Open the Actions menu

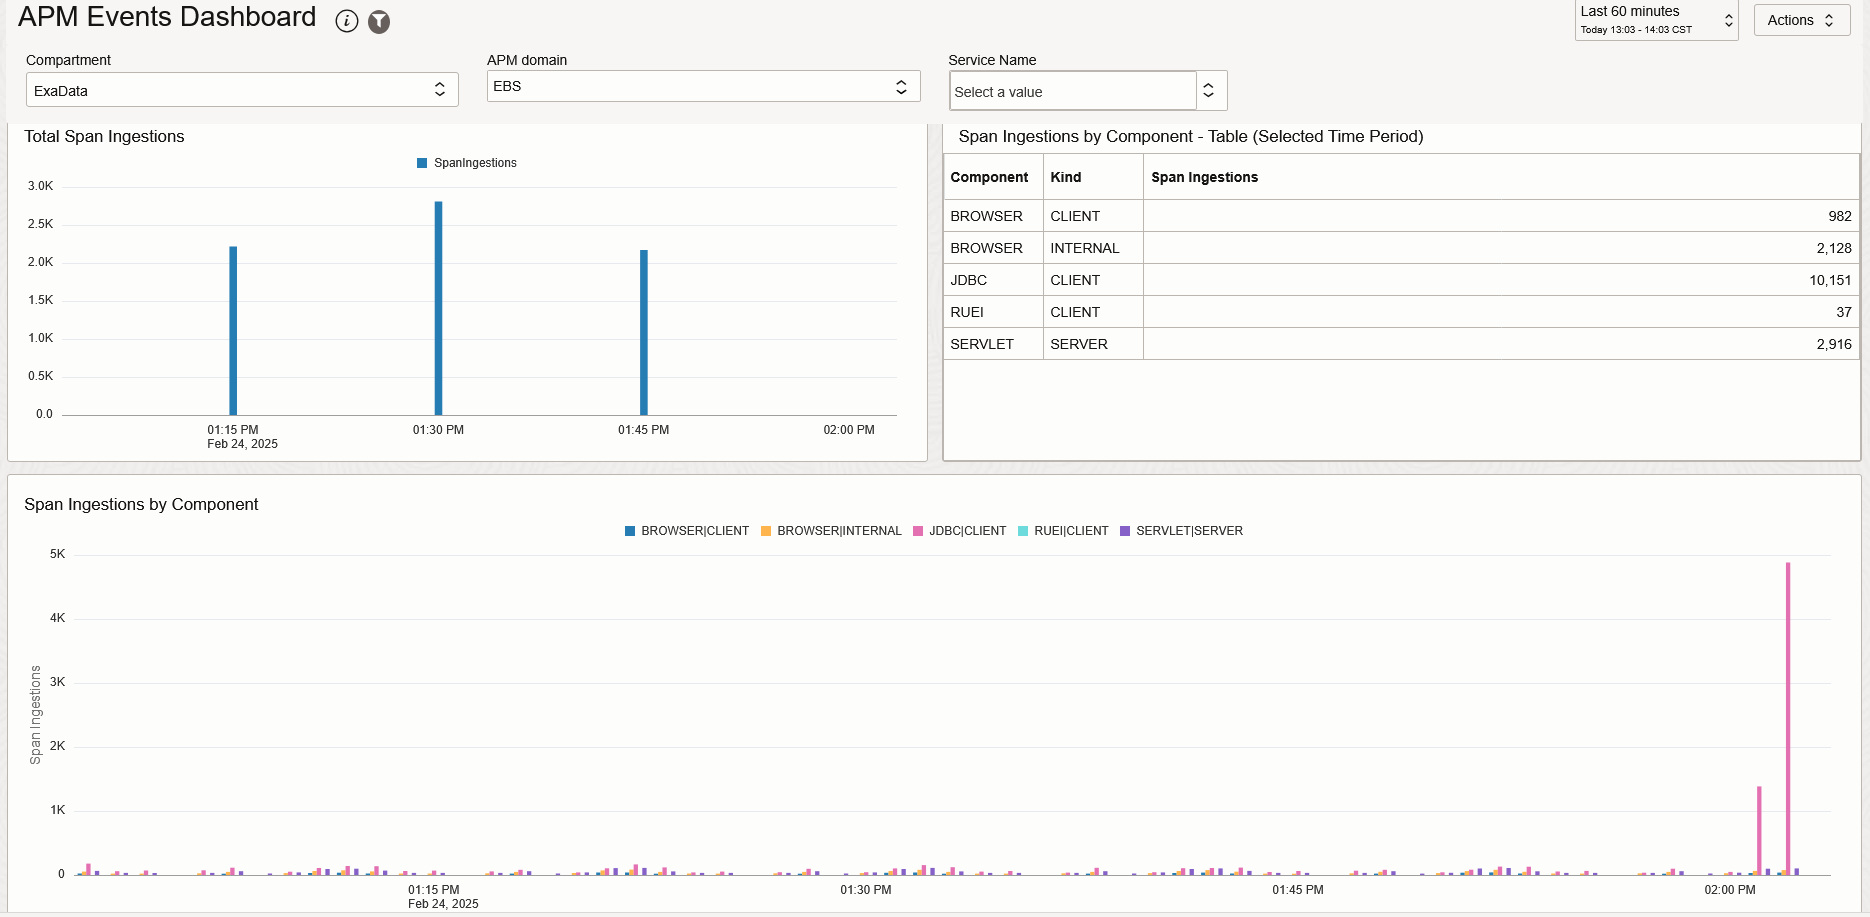coord(1801,19)
